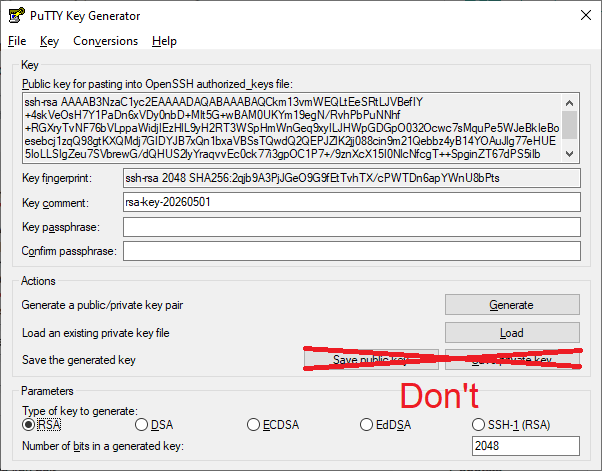Image resolution: width=602 pixels, height=471 pixels.
Task: Select the DSA key type
Action: pos(154,425)
